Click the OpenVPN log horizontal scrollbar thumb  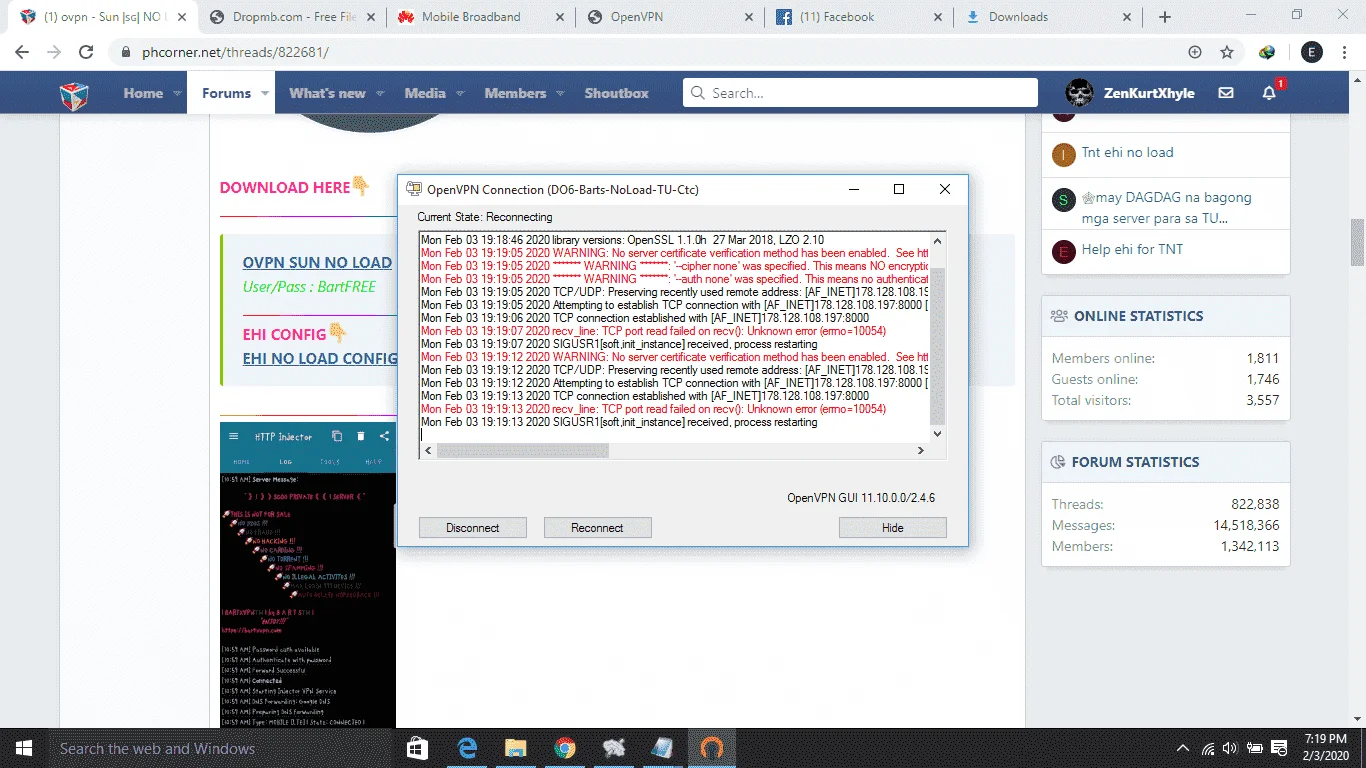522,451
